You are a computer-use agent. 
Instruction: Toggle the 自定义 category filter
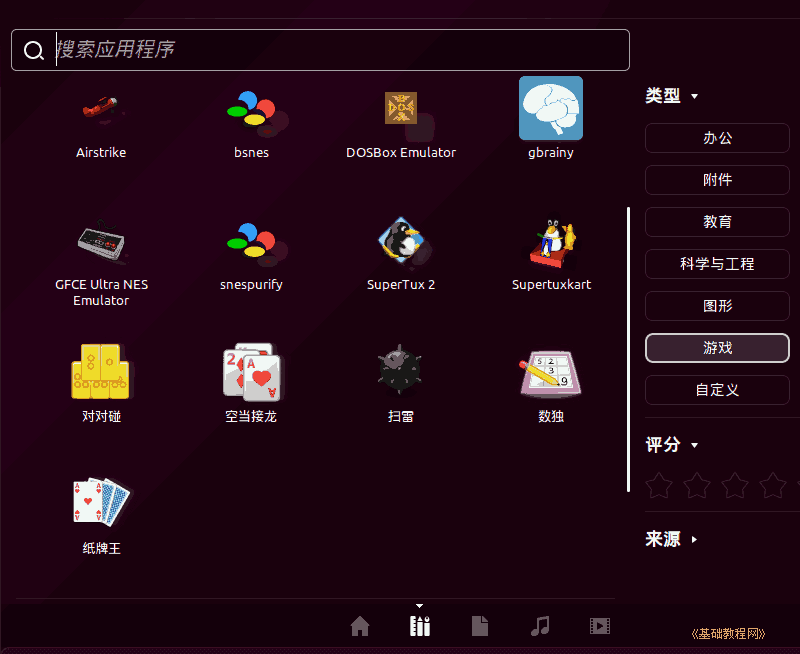[x=717, y=390]
